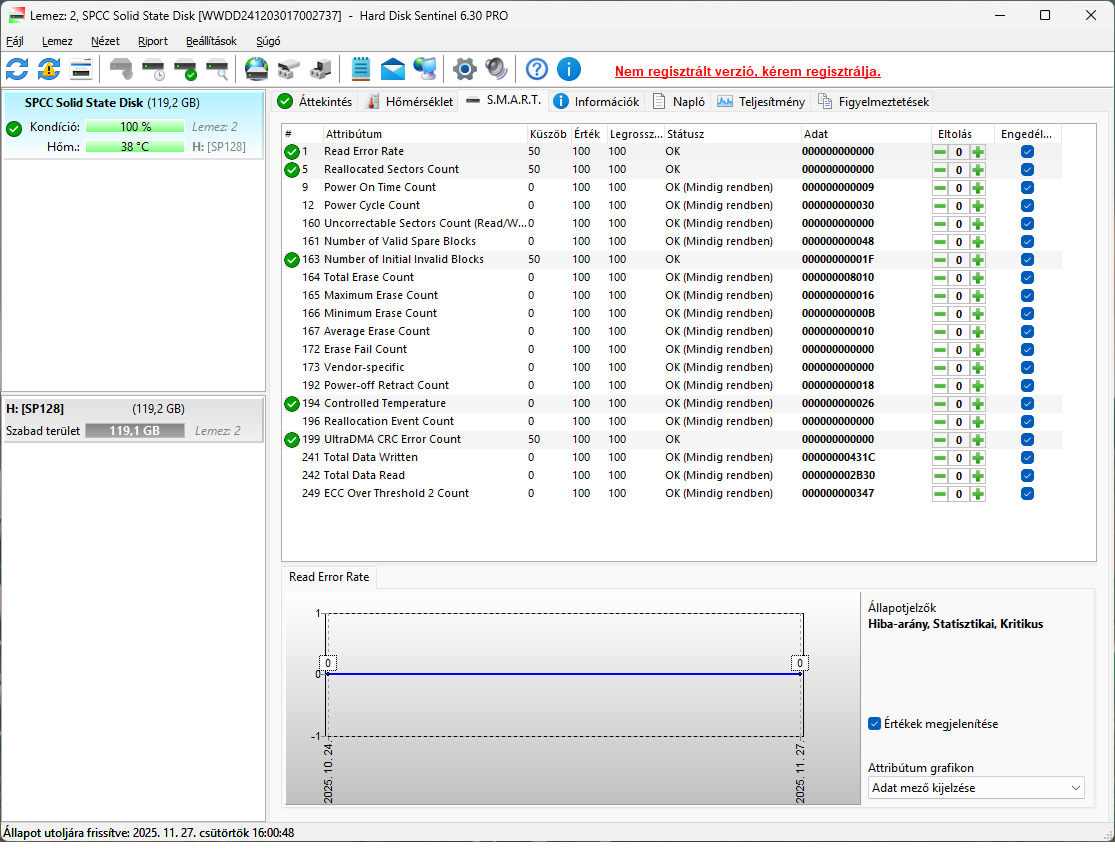
Task: Open the Attribútum grafikon dropdown
Action: pos(976,788)
